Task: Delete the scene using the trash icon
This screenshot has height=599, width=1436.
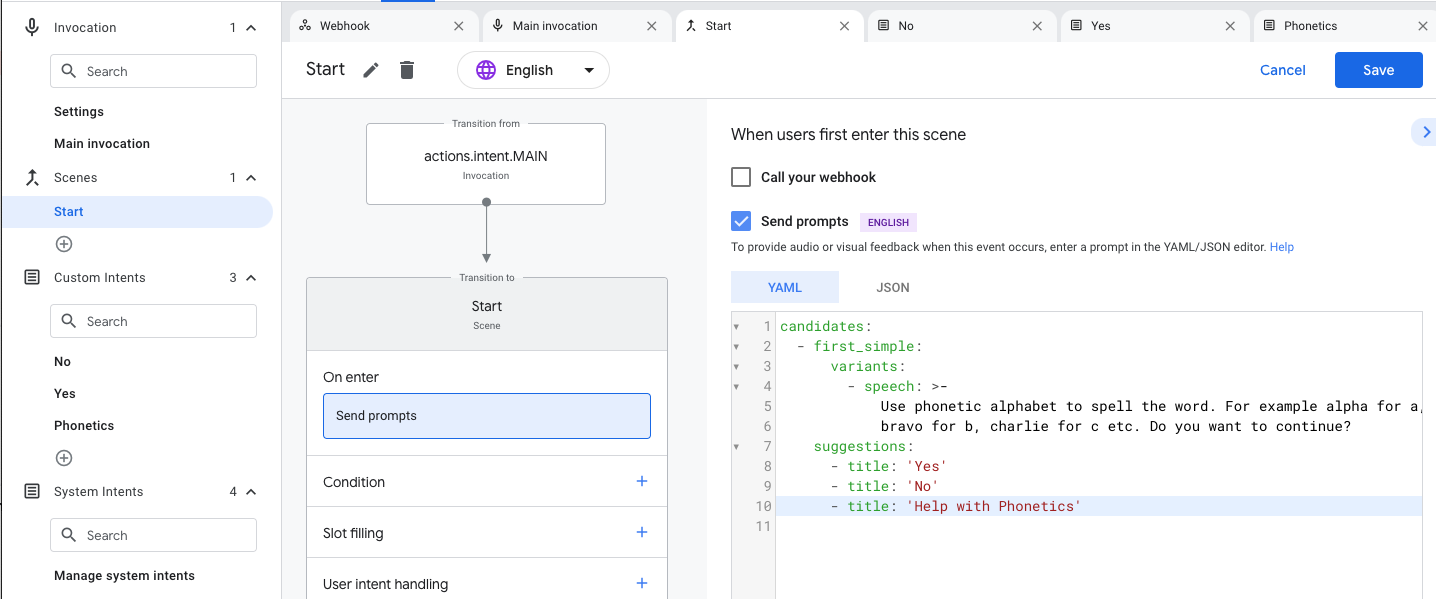Action: tap(407, 70)
